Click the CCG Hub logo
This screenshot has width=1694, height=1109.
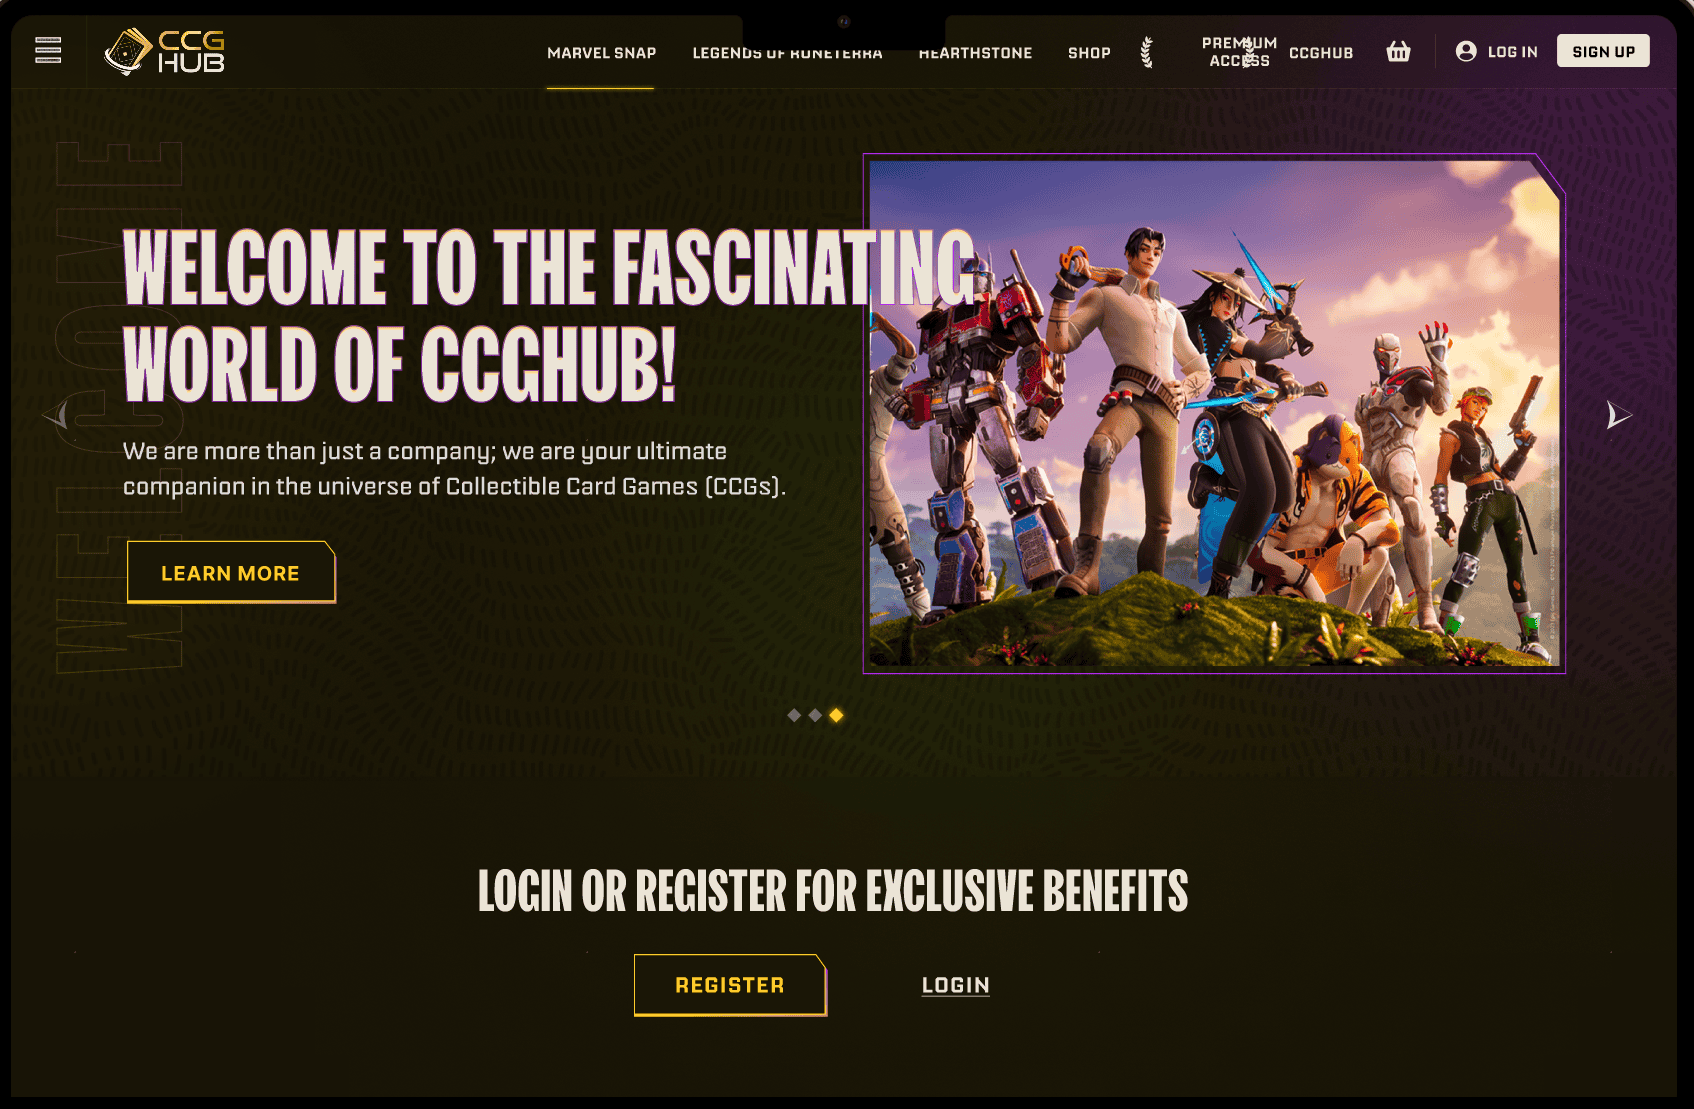(164, 52)
